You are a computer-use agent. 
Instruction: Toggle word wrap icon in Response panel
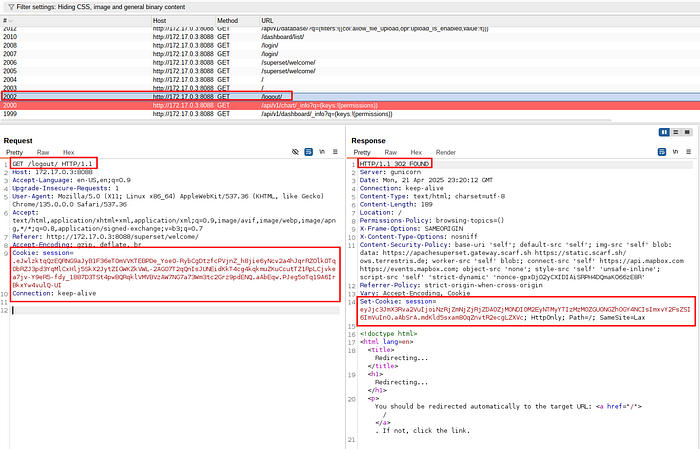tap(662, 152)
